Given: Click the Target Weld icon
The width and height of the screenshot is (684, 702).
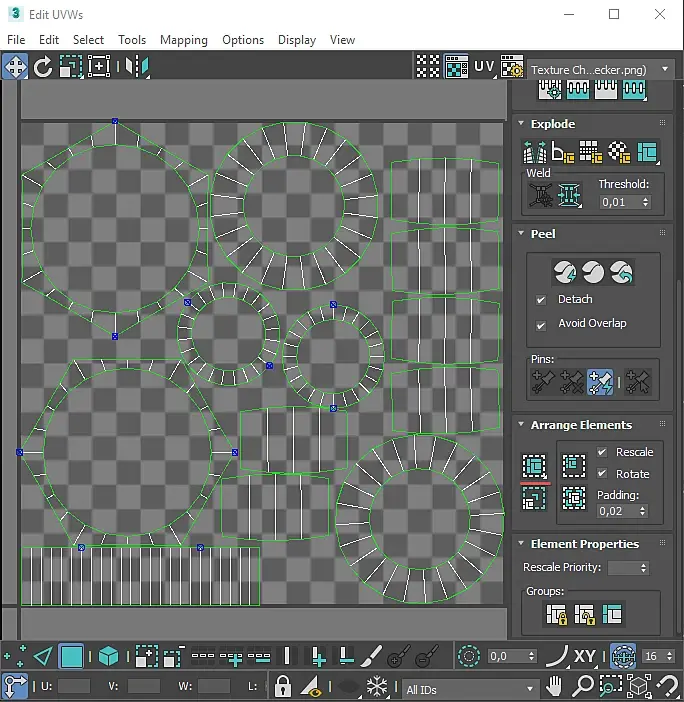Looking at the screenshot, I should point(540,195).
